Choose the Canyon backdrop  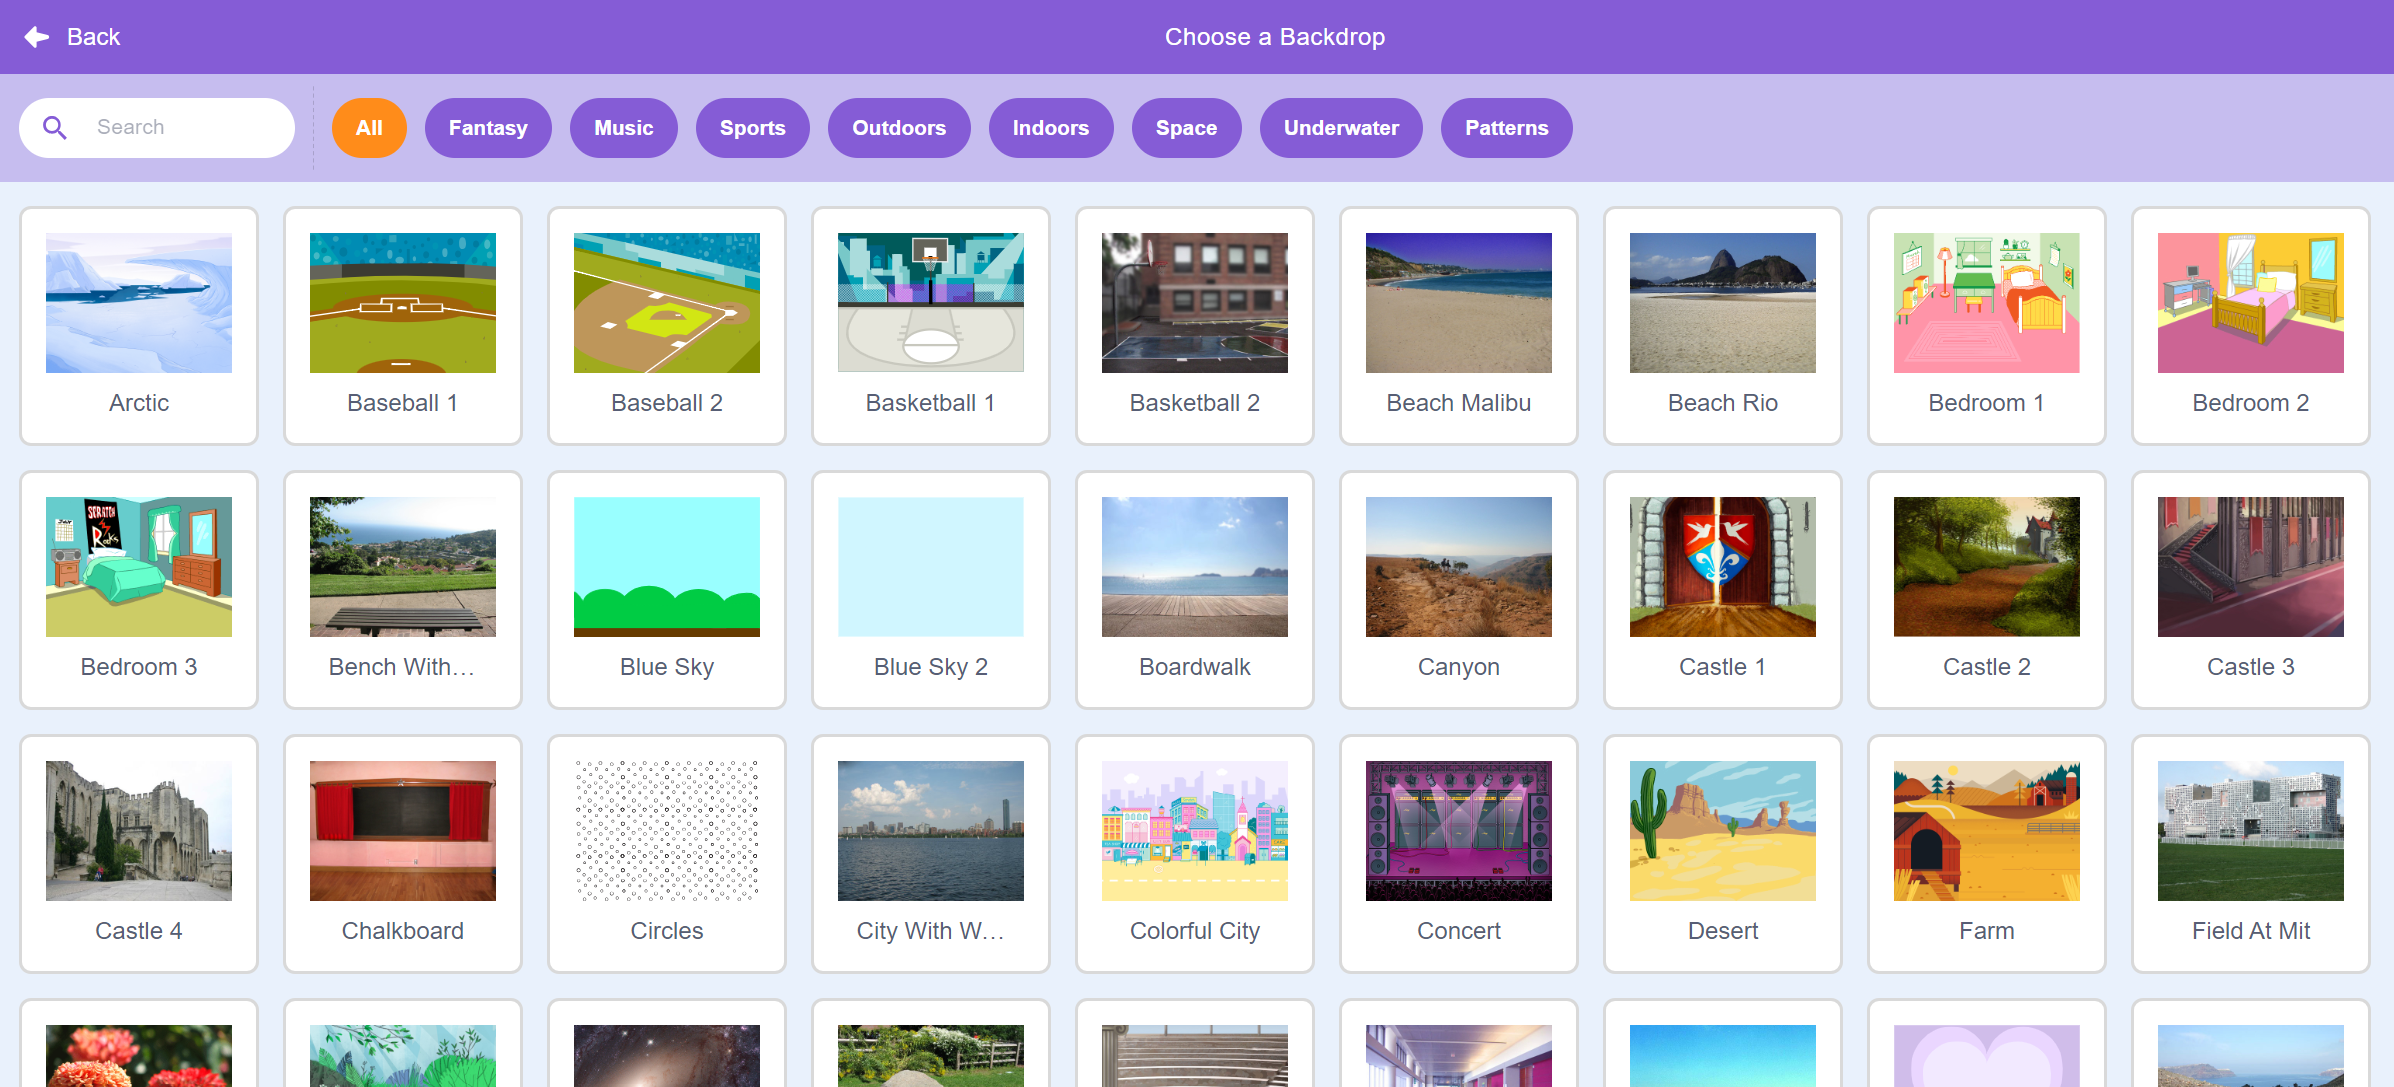(1459, 590)
